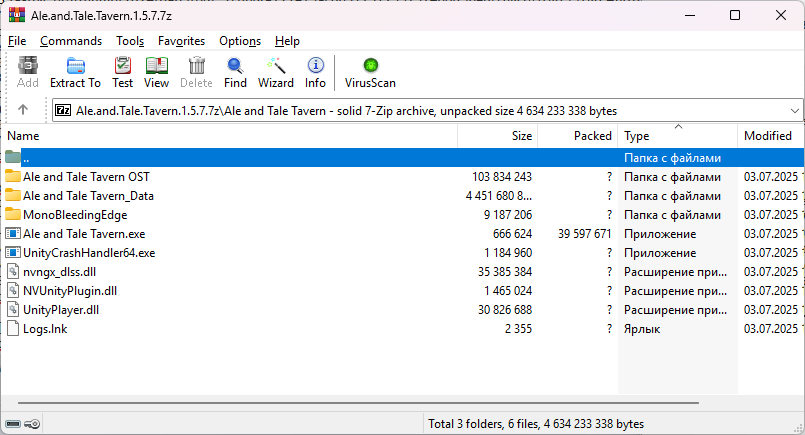Click the NVUnityPlugin.dll file icon
805x435 pixels.
coord(13,291)
